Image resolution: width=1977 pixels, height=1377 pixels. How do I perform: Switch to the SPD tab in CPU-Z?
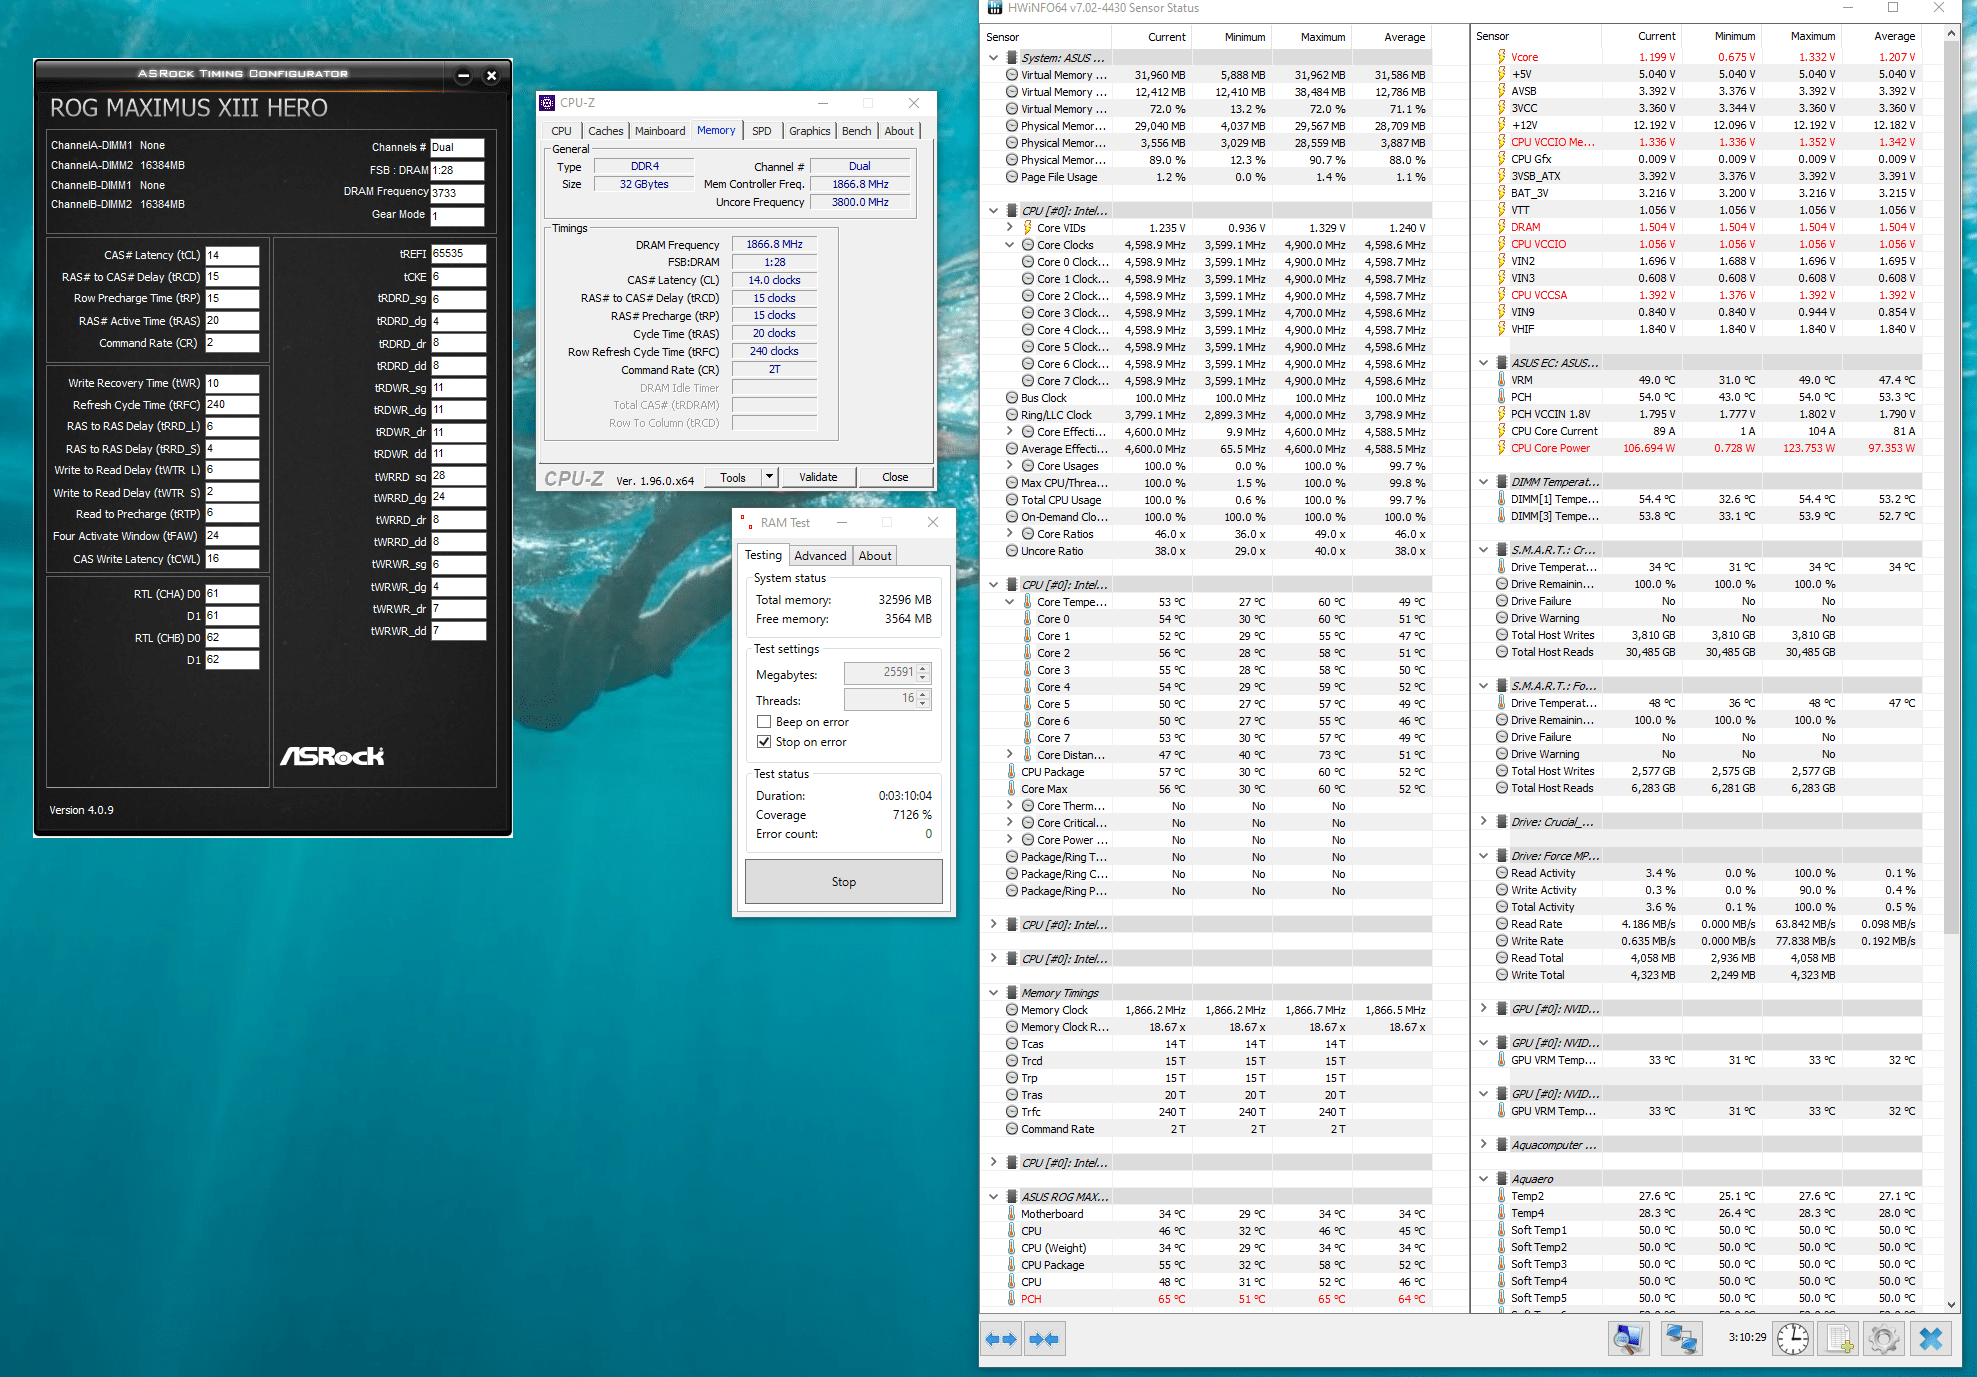(761, 131)
